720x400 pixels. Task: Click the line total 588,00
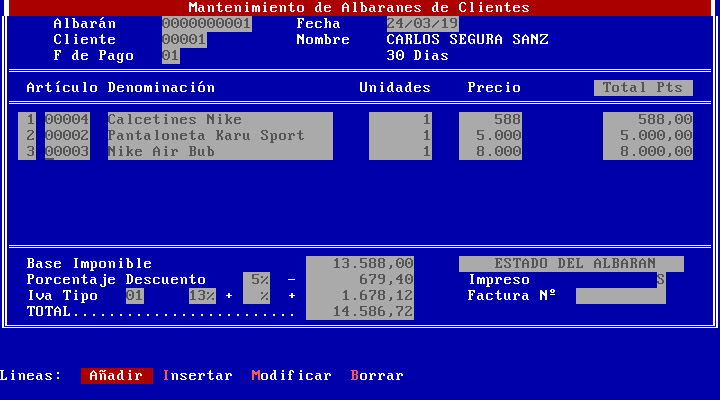648,119
